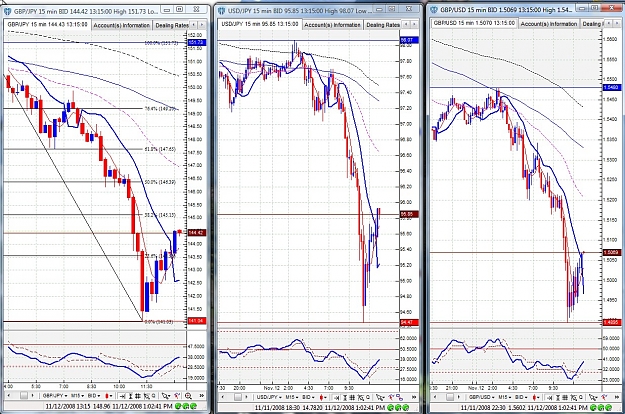Open the GBP/USD symbol dropdown in toolbar
This screenshot has width=625, height=414.
482,397
